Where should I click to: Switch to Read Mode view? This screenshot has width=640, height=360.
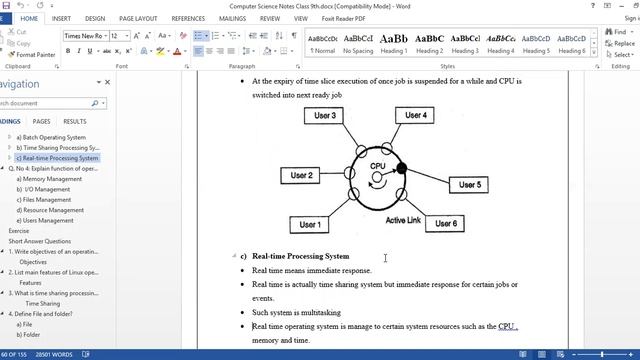click(x=523, y=354)
